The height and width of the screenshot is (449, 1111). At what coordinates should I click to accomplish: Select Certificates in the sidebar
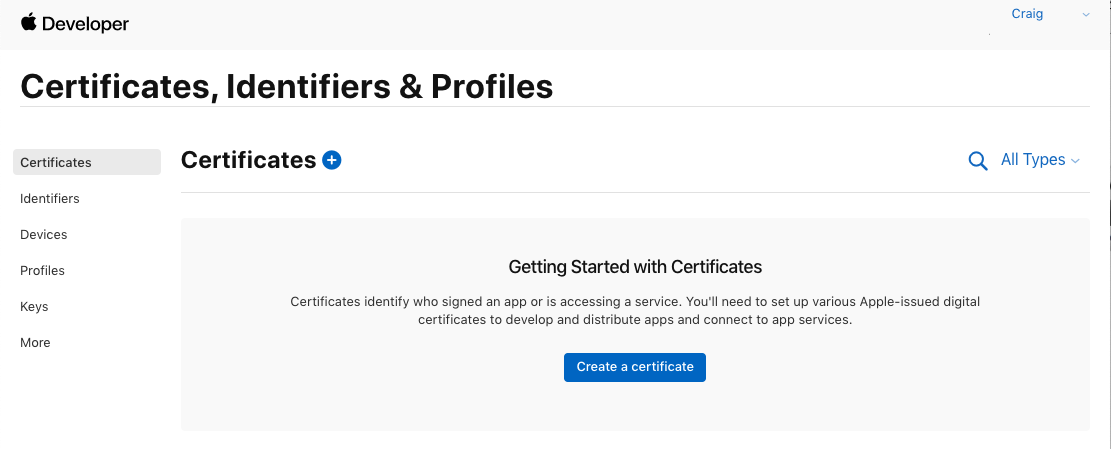click(x=86, y=162)
